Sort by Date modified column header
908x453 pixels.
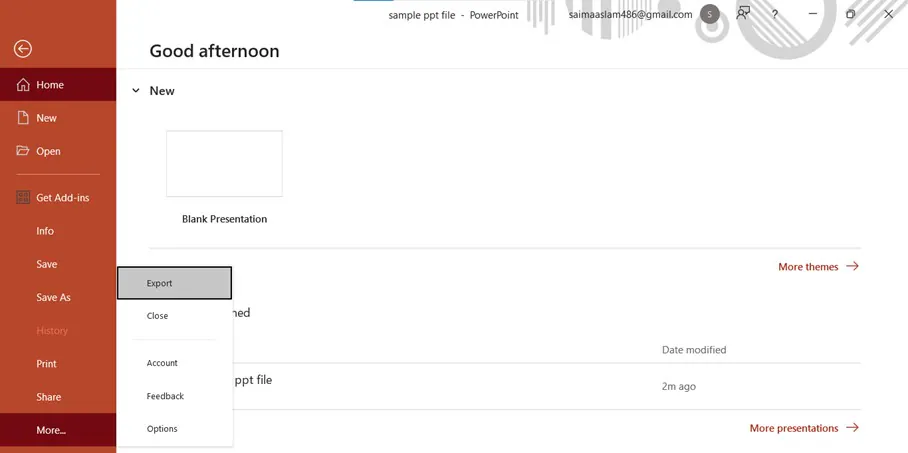click(694, 350)
